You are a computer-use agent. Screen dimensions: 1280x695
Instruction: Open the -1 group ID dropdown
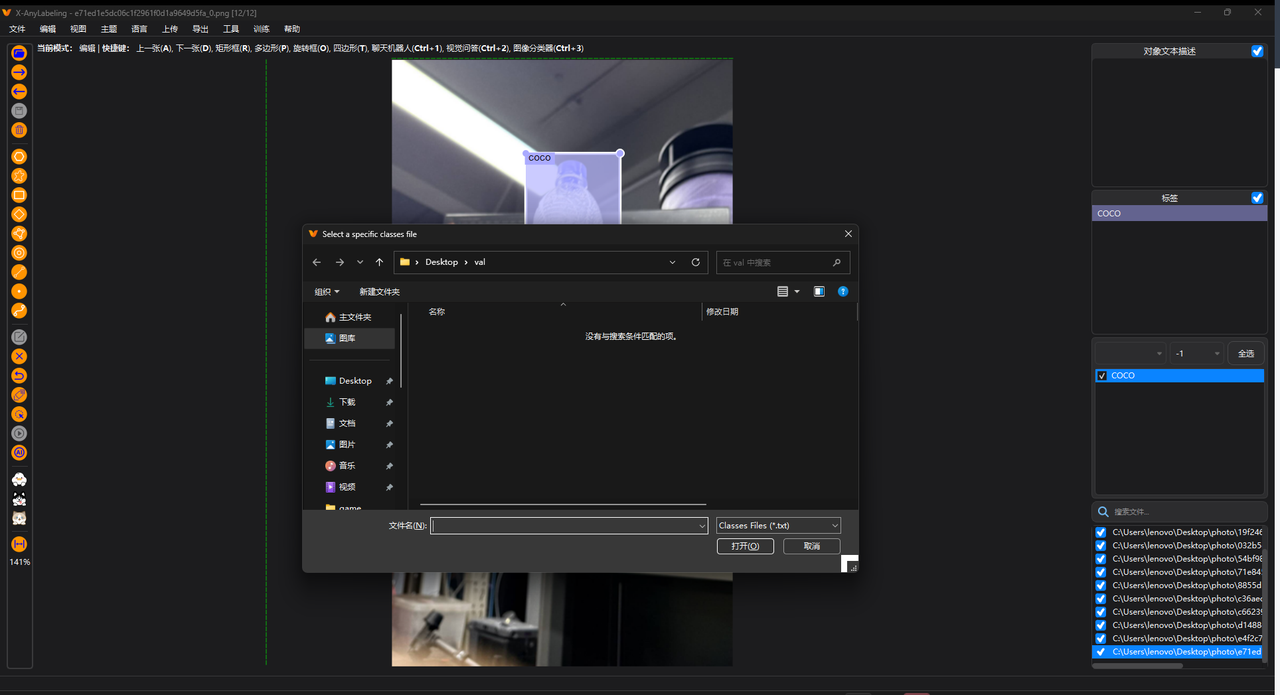(x=1197, y=354)
